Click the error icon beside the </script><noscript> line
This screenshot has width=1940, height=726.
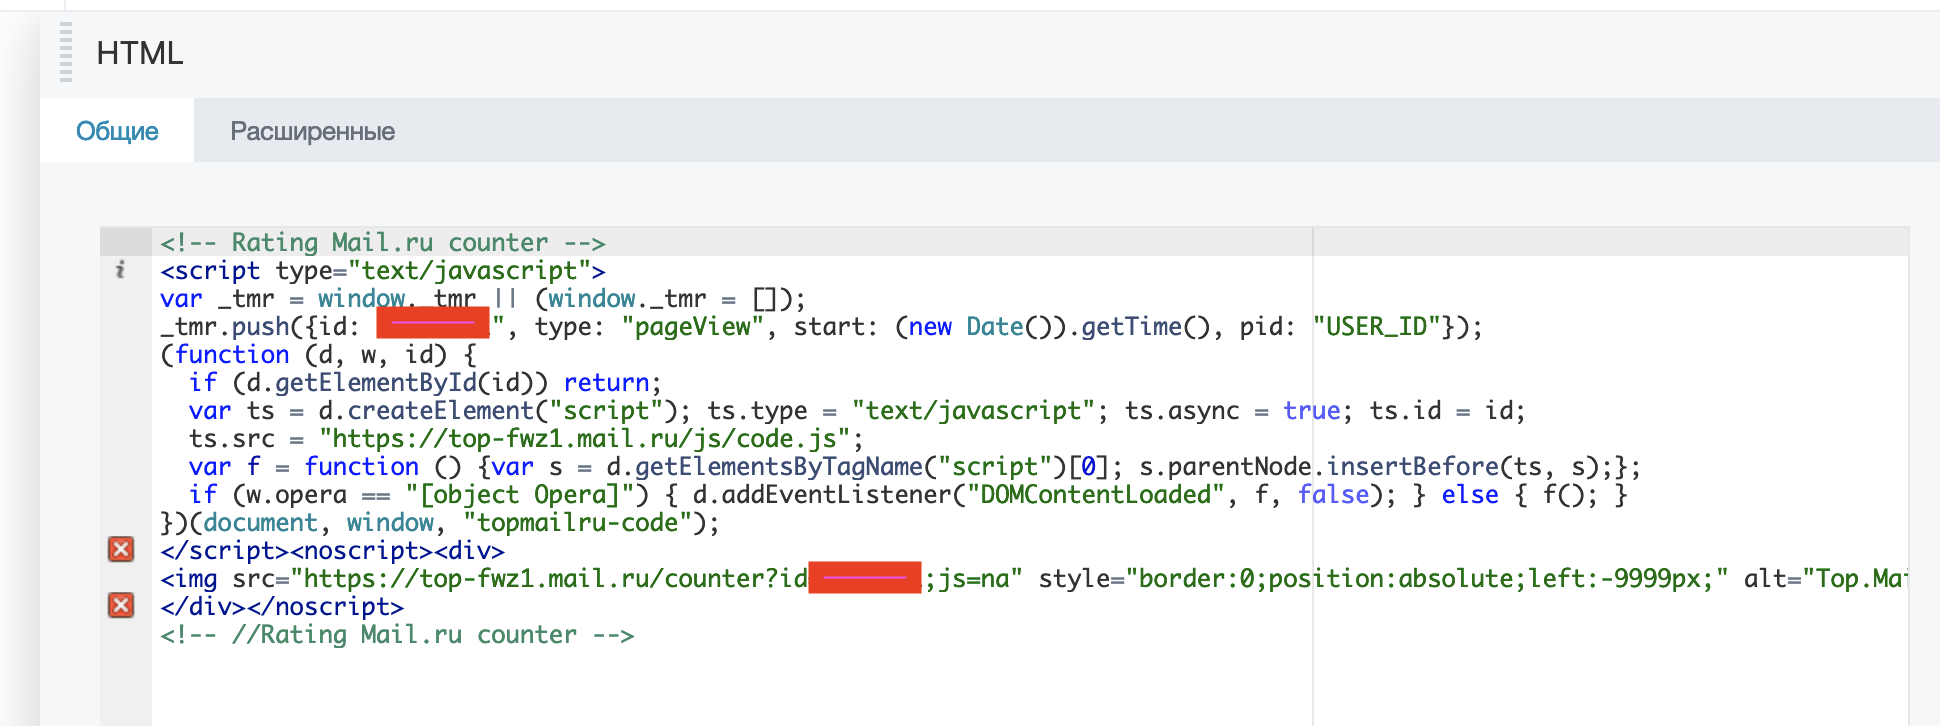tap(121, 549)
